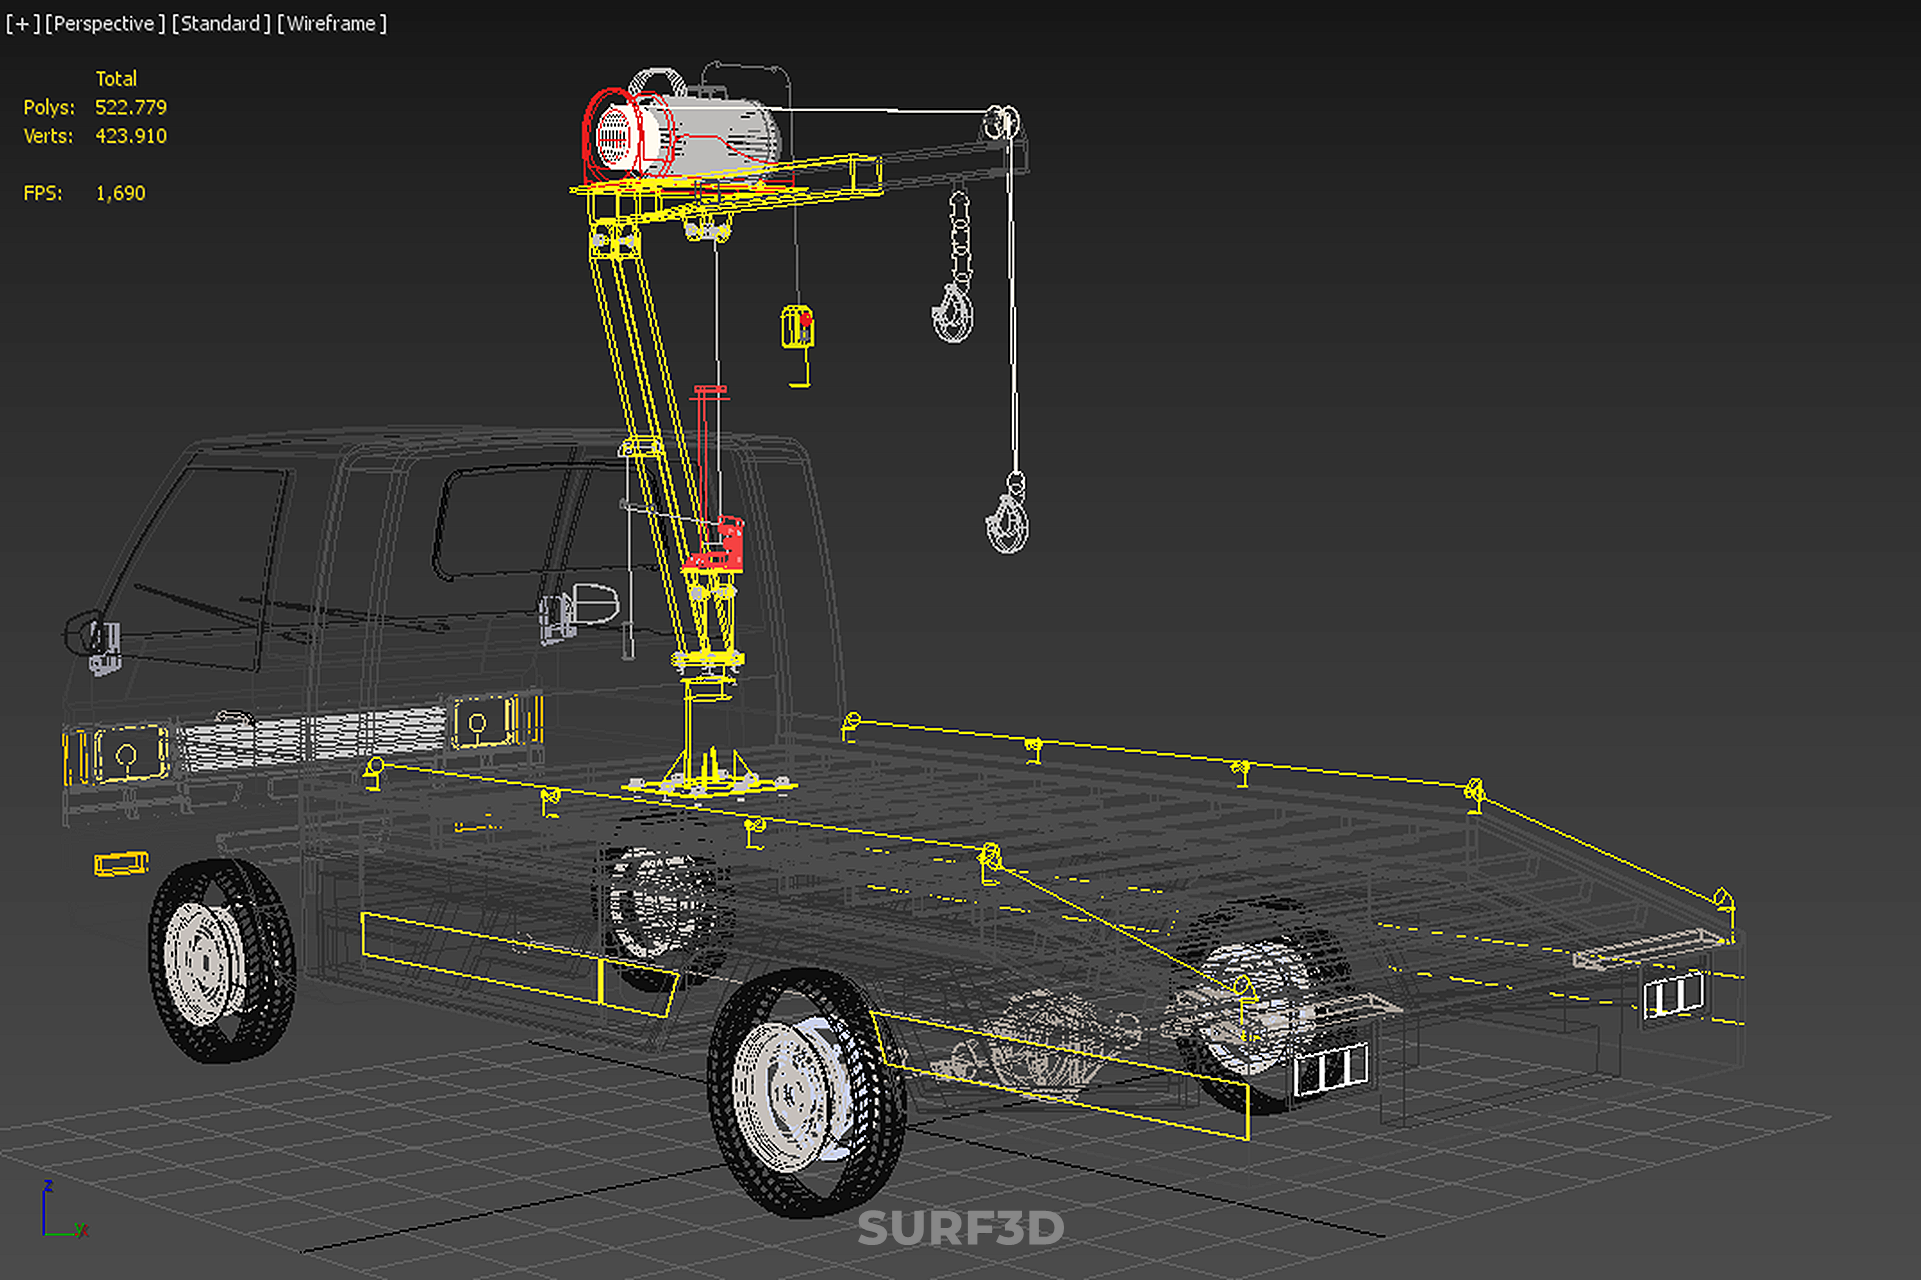Click the SURF3D watermark text
The image size is (1921, 1280).
[960, 1229]
